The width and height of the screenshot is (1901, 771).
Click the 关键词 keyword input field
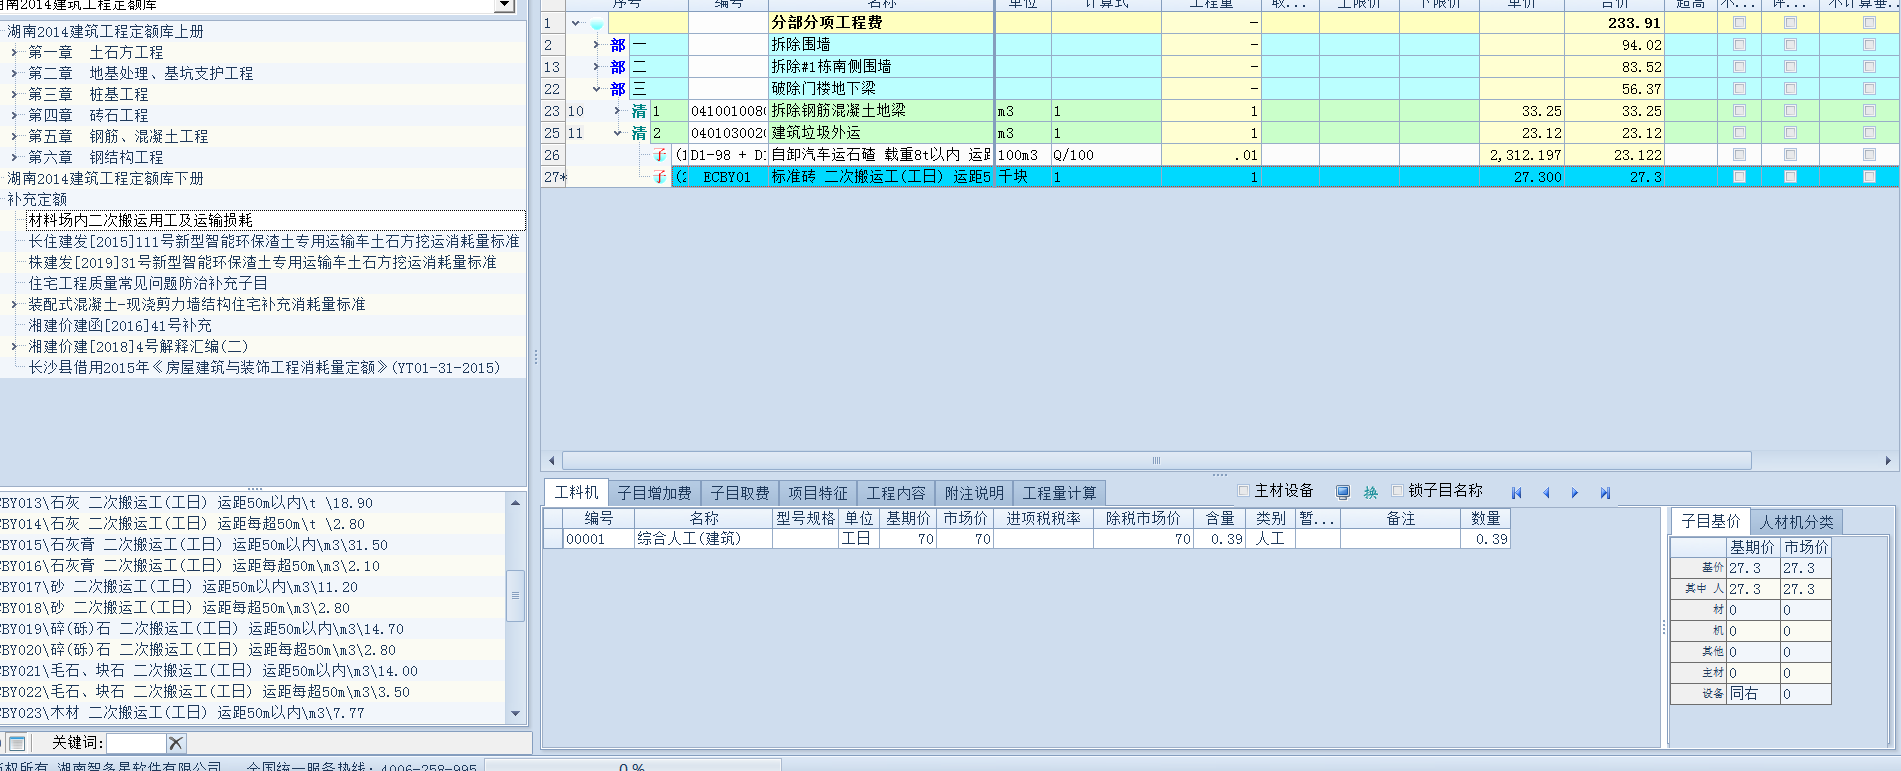(136, 743)
